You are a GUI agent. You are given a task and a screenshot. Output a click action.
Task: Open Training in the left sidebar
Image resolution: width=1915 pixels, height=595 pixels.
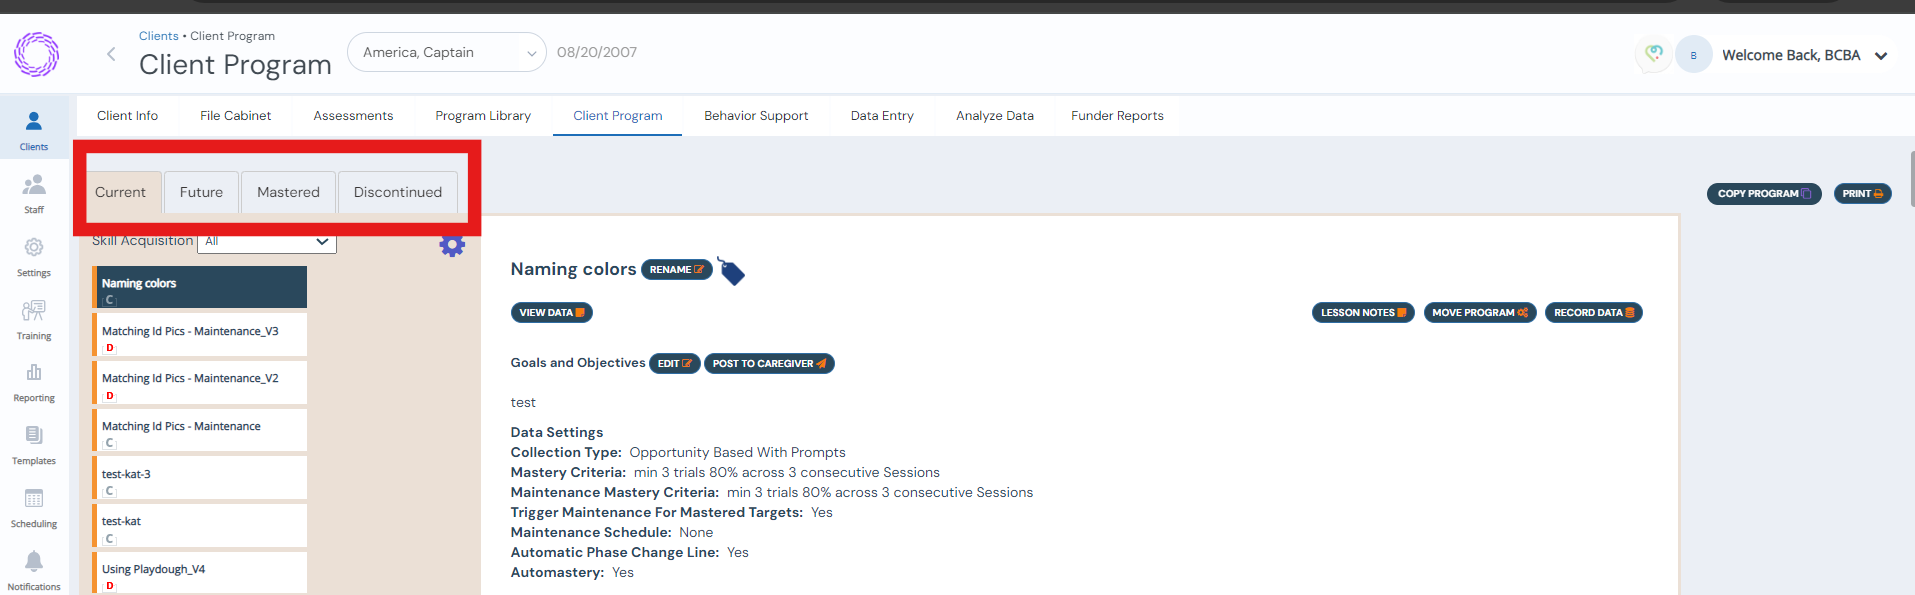click(x=34, y=320)
